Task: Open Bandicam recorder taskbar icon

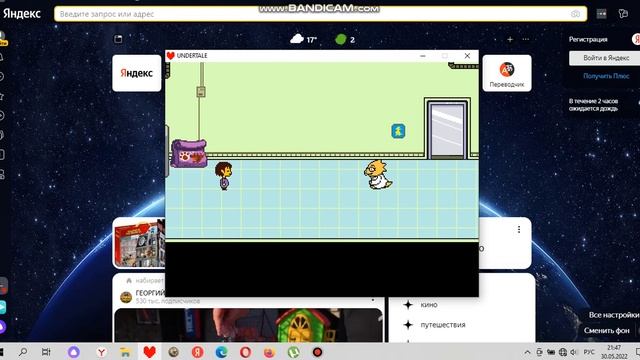Action: pos(317,352)
